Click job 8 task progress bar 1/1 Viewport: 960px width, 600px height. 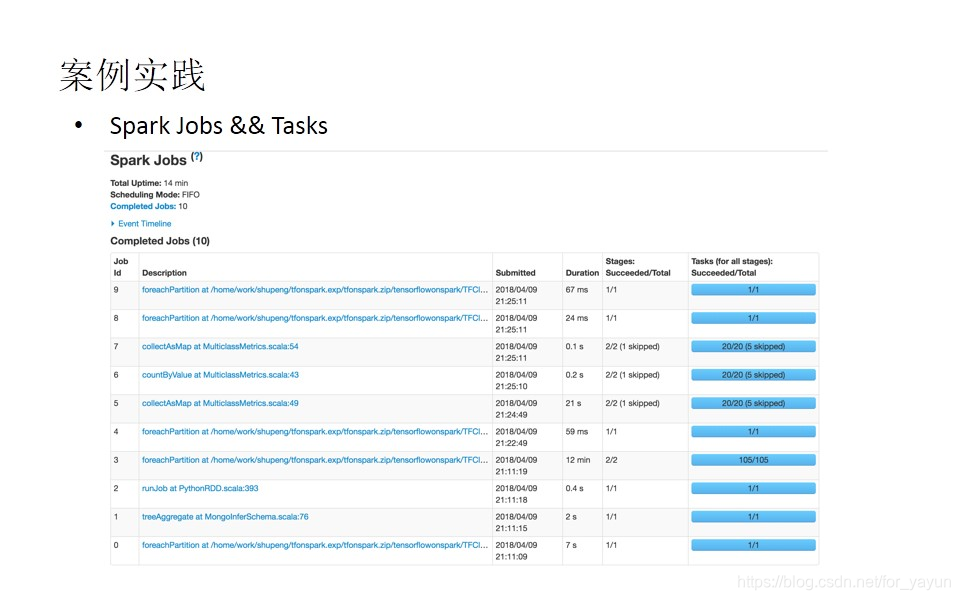tap(753, 318)
